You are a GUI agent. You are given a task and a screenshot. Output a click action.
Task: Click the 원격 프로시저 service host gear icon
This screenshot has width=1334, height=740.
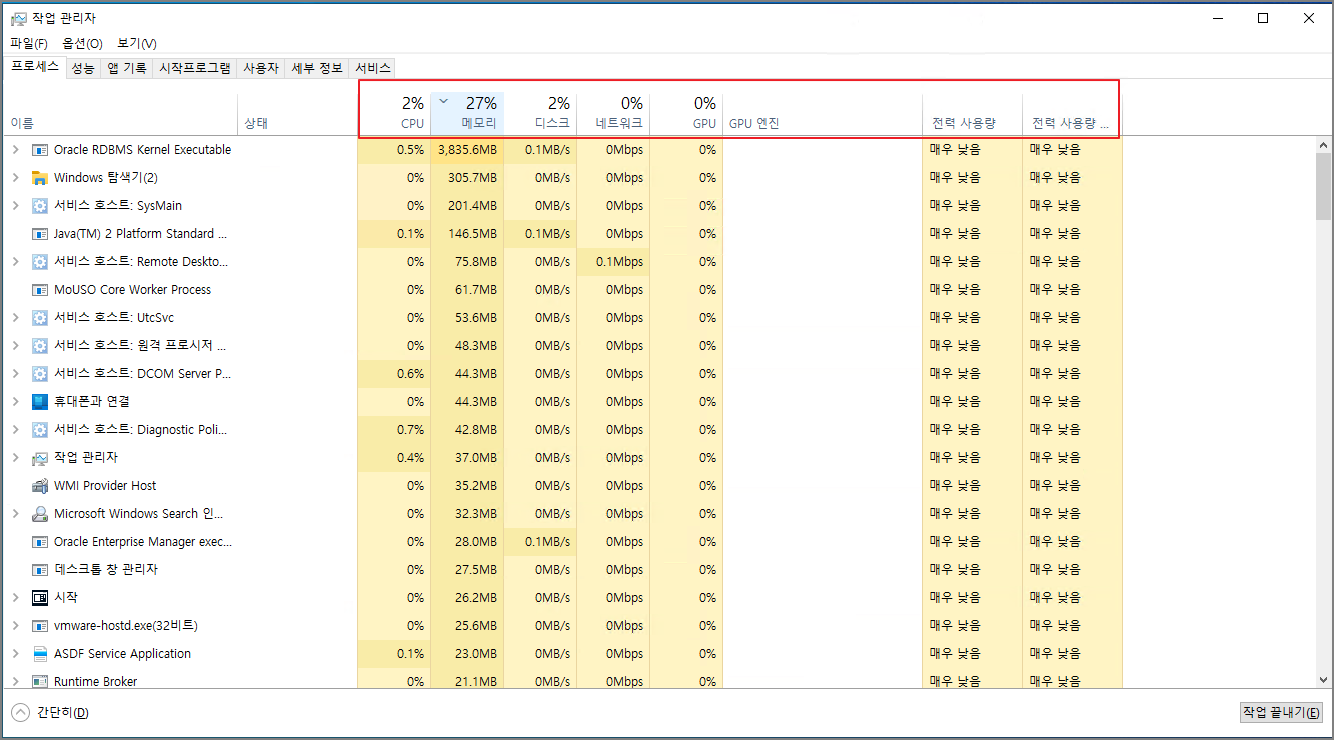coord(40,346)
